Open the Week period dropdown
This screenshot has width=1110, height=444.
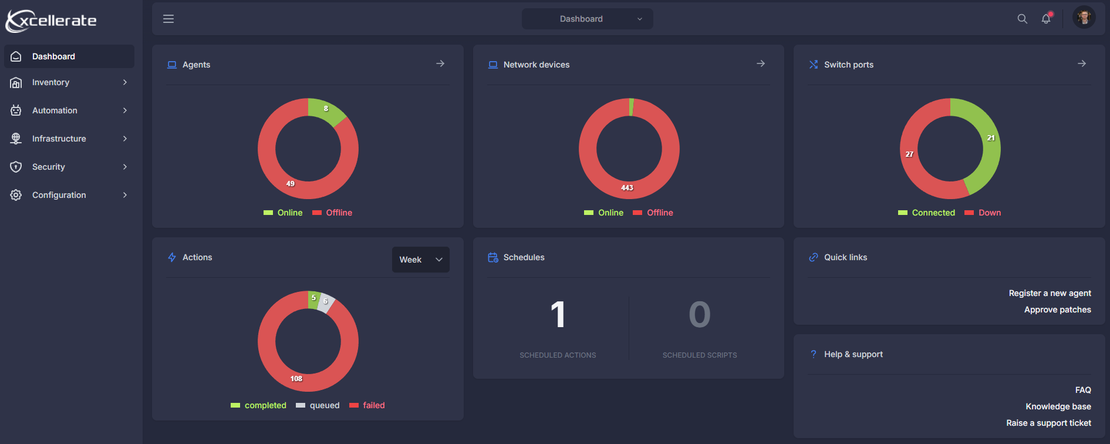[x=420, y=260]
